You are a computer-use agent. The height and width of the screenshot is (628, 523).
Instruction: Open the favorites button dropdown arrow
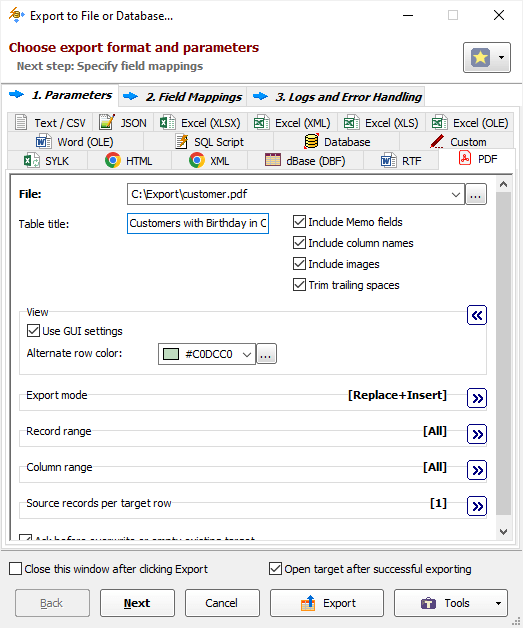[x=501, y=57]
